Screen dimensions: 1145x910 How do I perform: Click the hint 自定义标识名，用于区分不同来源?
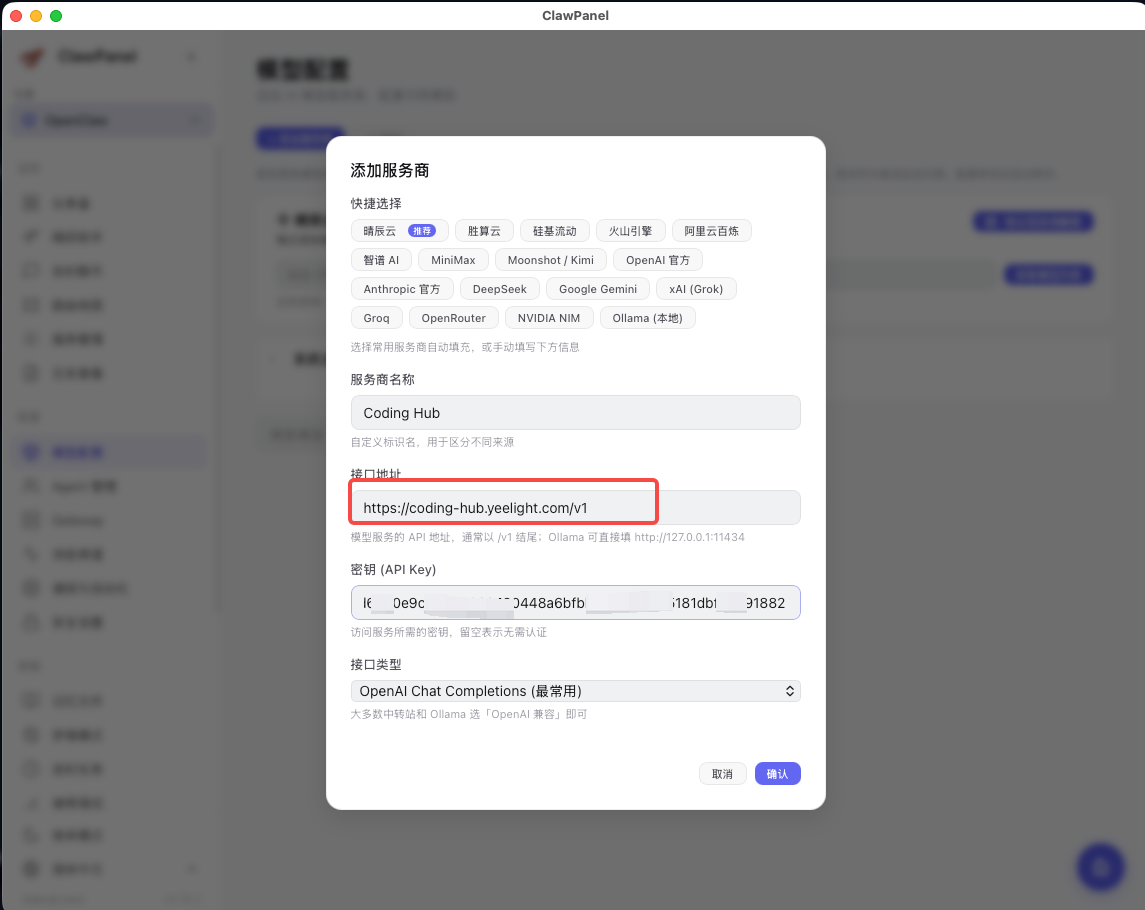coord(432,442)
